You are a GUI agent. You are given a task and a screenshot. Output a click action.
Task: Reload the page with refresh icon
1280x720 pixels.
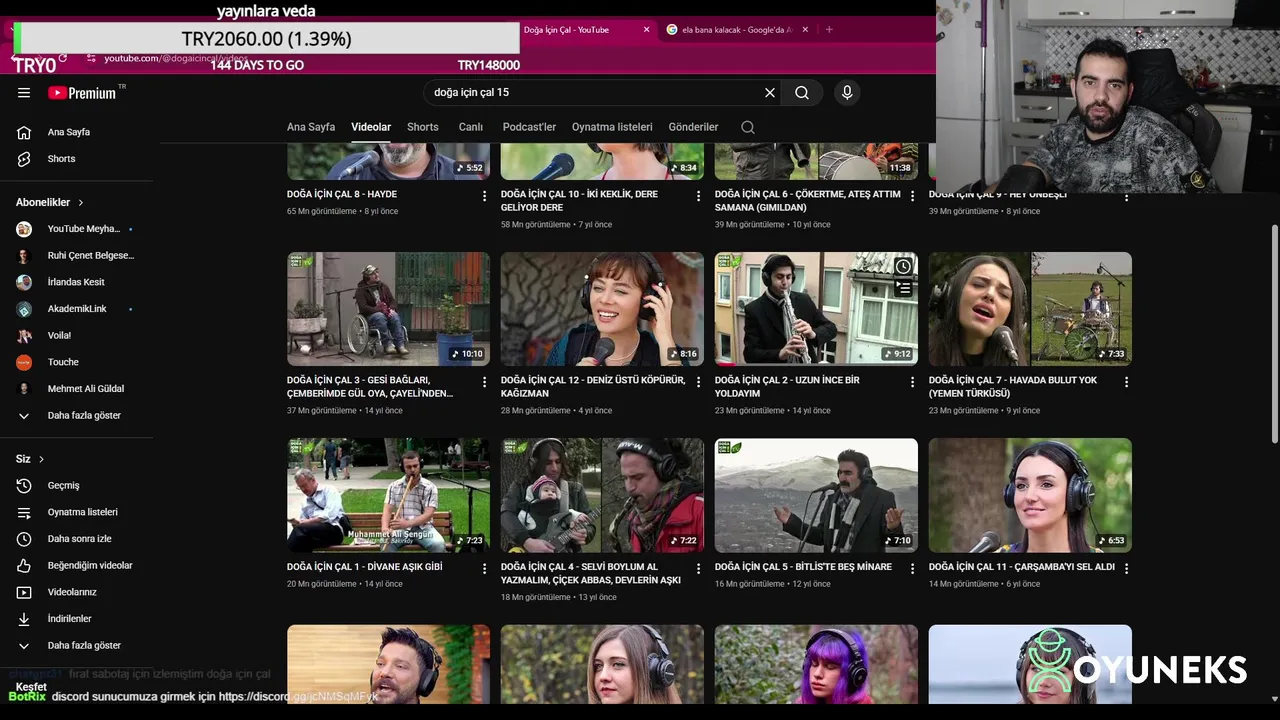point(63,59)
